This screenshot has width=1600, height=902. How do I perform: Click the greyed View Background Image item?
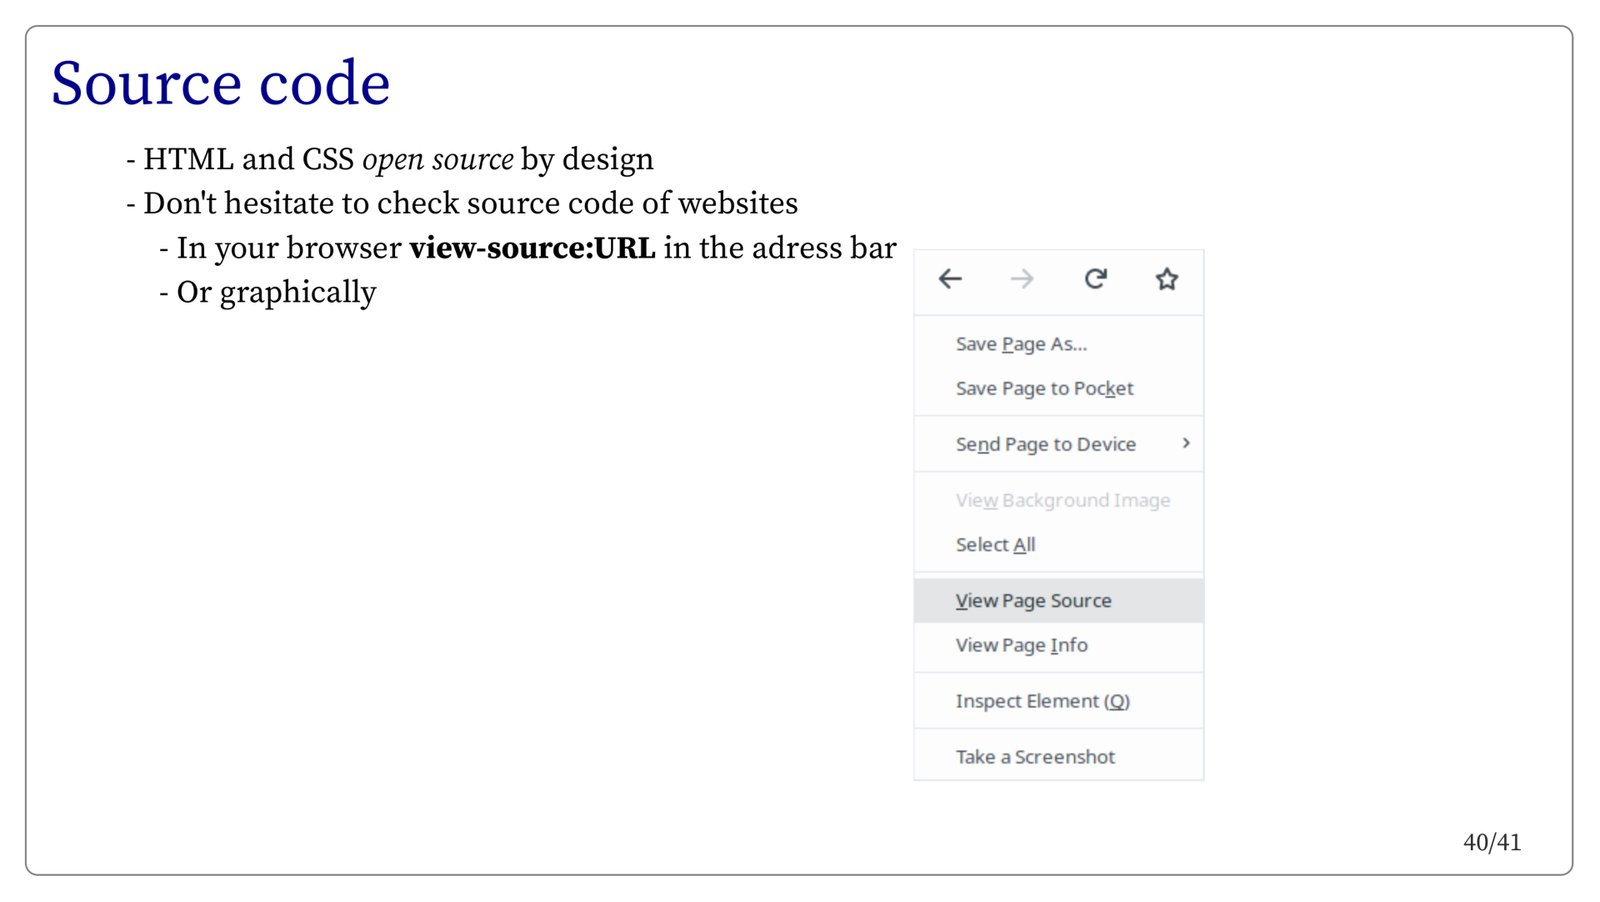pos(1062,500)
